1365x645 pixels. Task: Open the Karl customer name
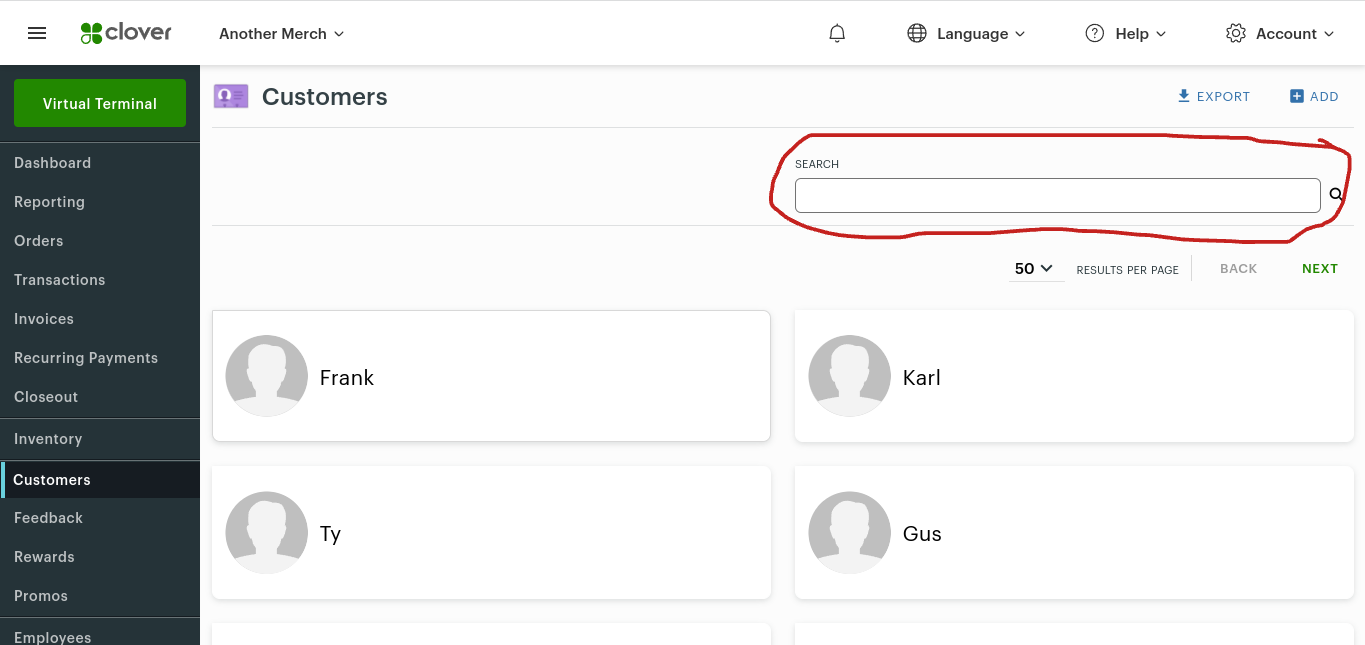click(922, 377)
